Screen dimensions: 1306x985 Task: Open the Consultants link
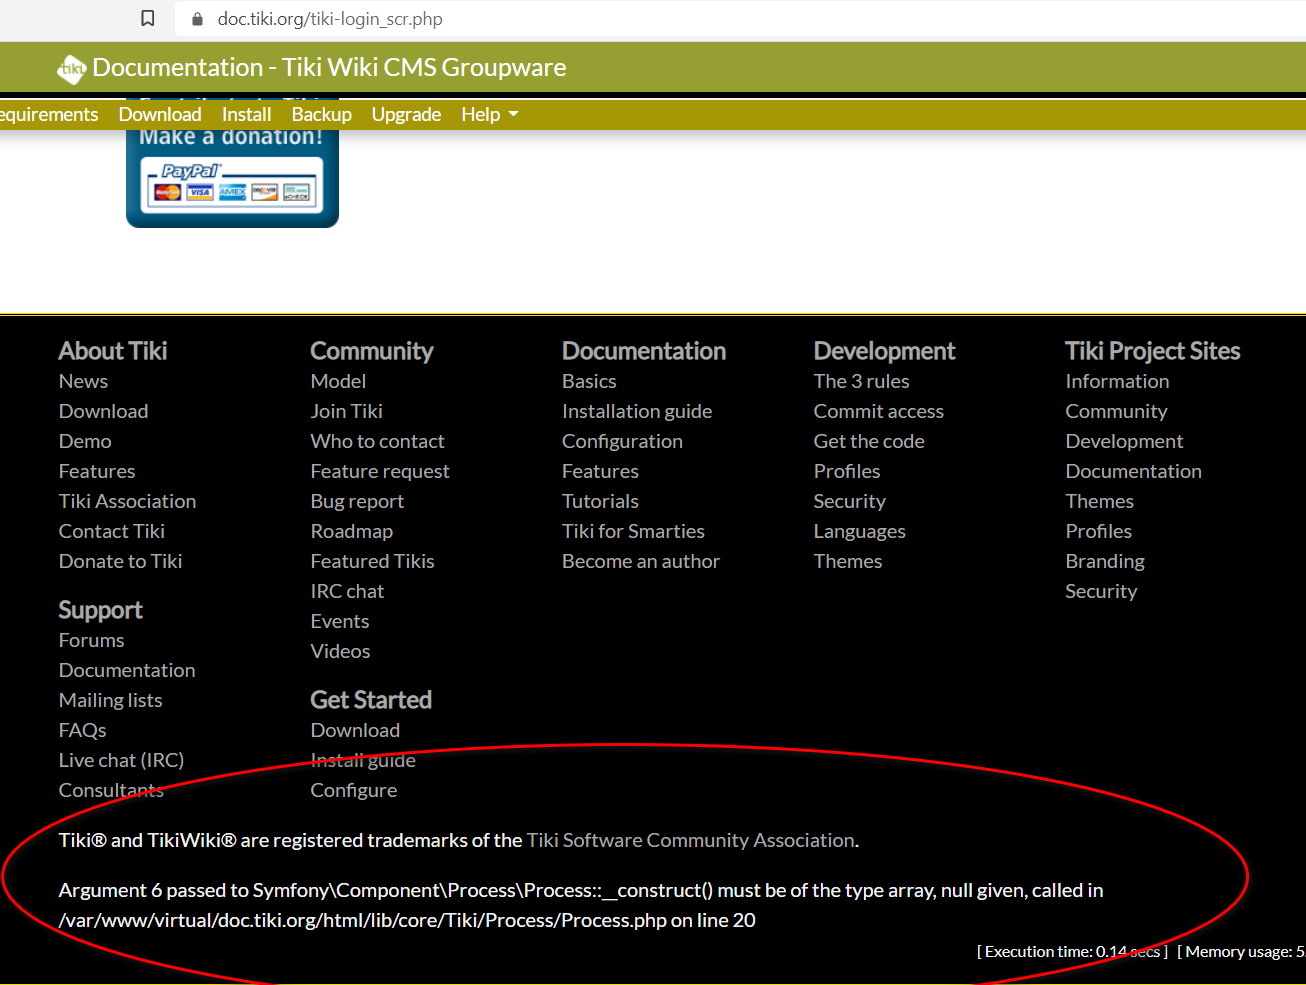111,790
